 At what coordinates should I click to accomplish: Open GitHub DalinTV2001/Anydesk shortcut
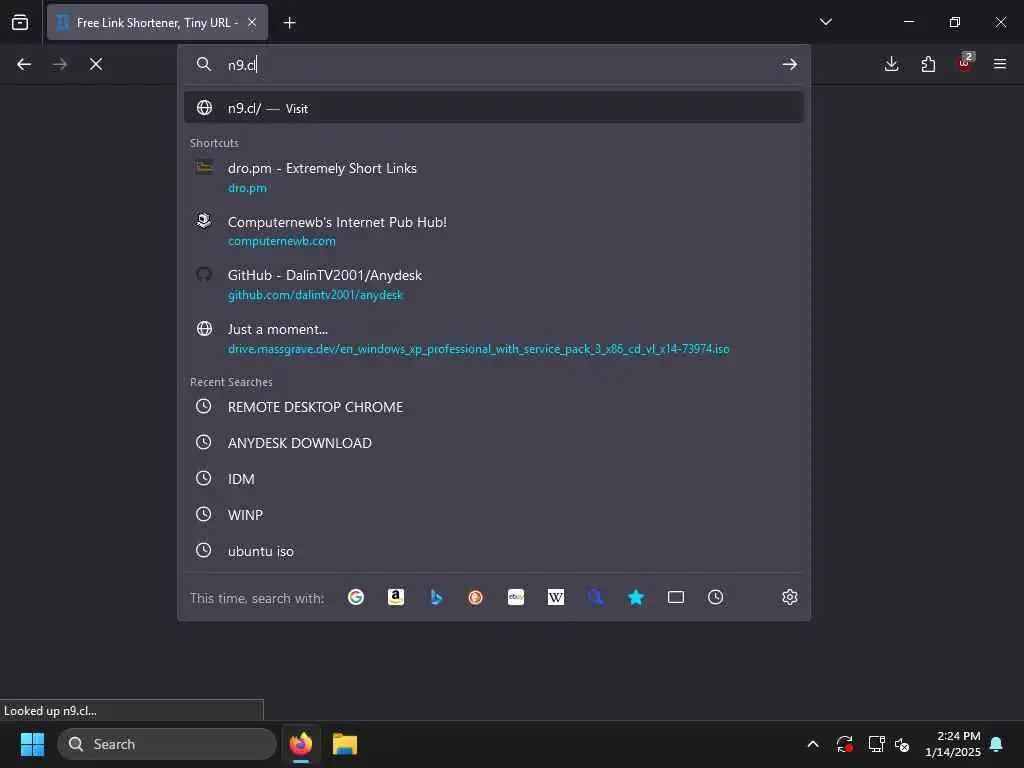point(494,284)
